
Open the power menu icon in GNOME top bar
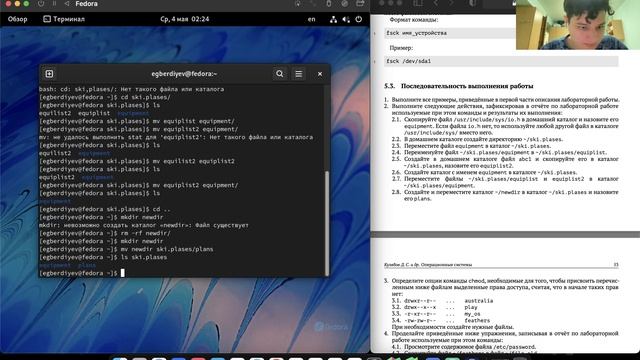point(359,19)
